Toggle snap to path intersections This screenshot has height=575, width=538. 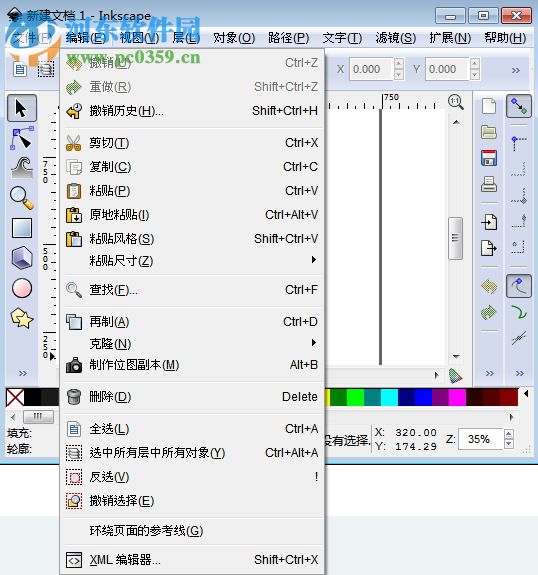point(519,338)
